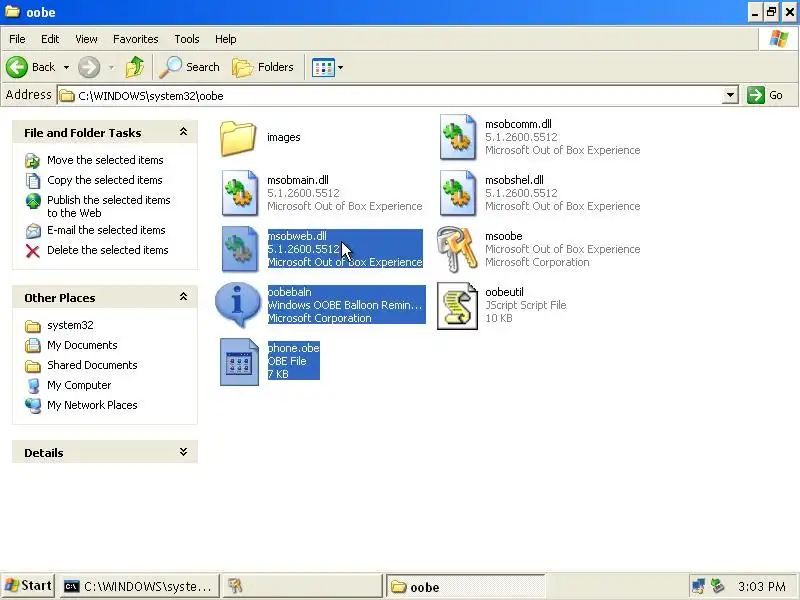Select the msobcomm.dll file icon

(458, 137)
